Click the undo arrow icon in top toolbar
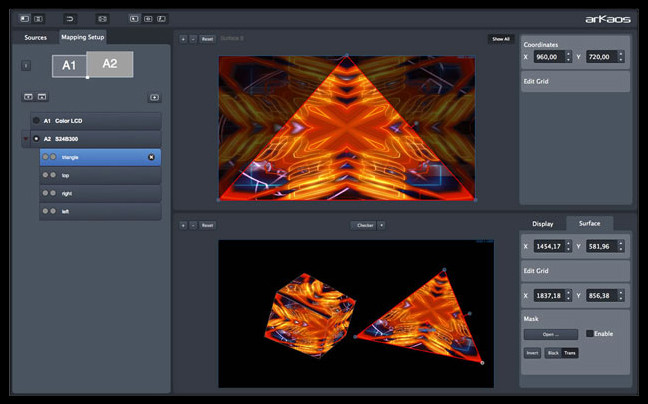Viewport: 648px width, 404px height. 70,18
